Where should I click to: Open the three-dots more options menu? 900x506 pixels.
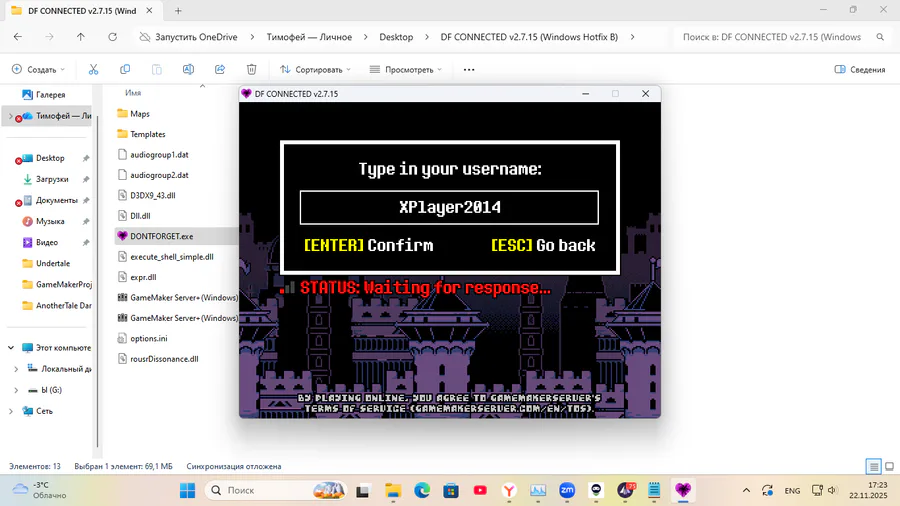point(469,69)
